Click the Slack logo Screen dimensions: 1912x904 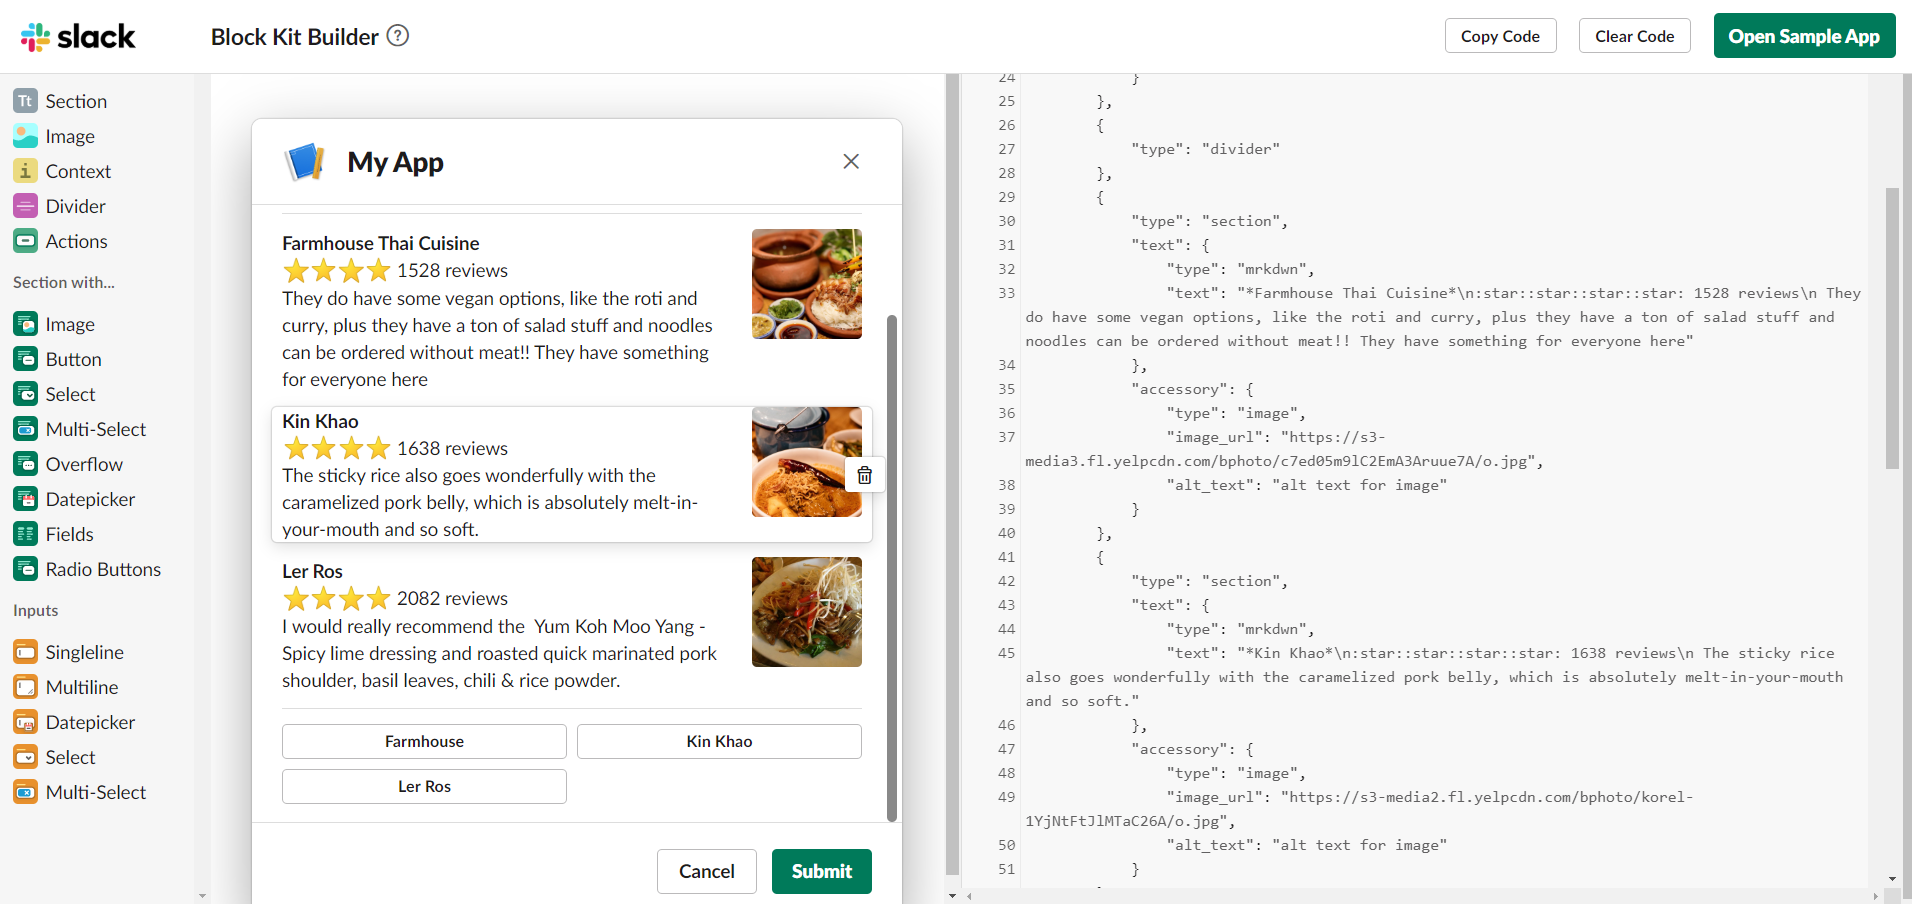click(x=78, y=37)
